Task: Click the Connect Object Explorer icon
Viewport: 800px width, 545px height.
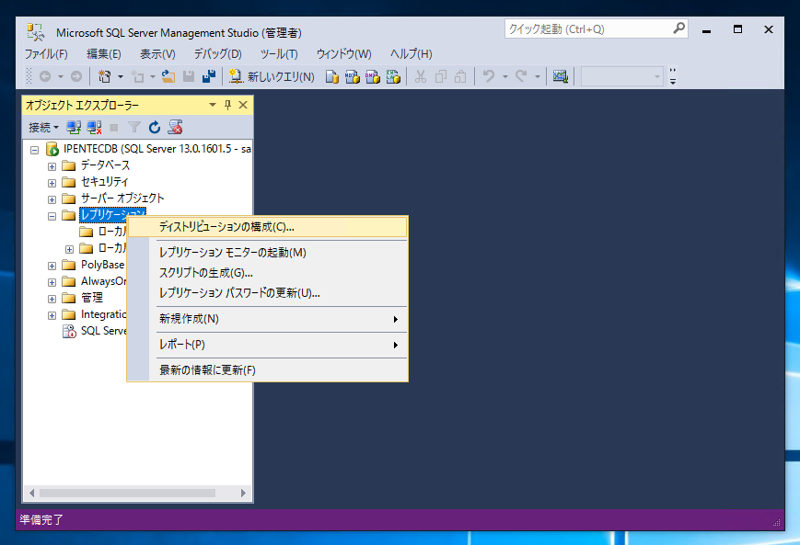Action: click(x=74, y=127)
